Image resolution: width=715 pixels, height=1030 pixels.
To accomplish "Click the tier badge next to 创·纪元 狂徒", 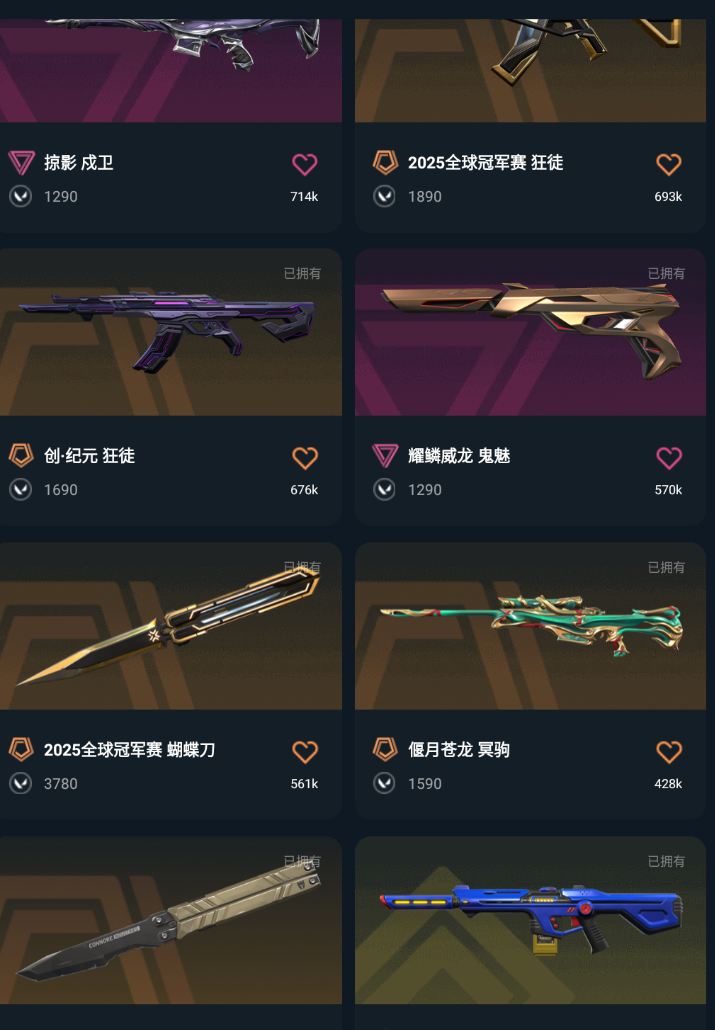I will click(21, 455).
